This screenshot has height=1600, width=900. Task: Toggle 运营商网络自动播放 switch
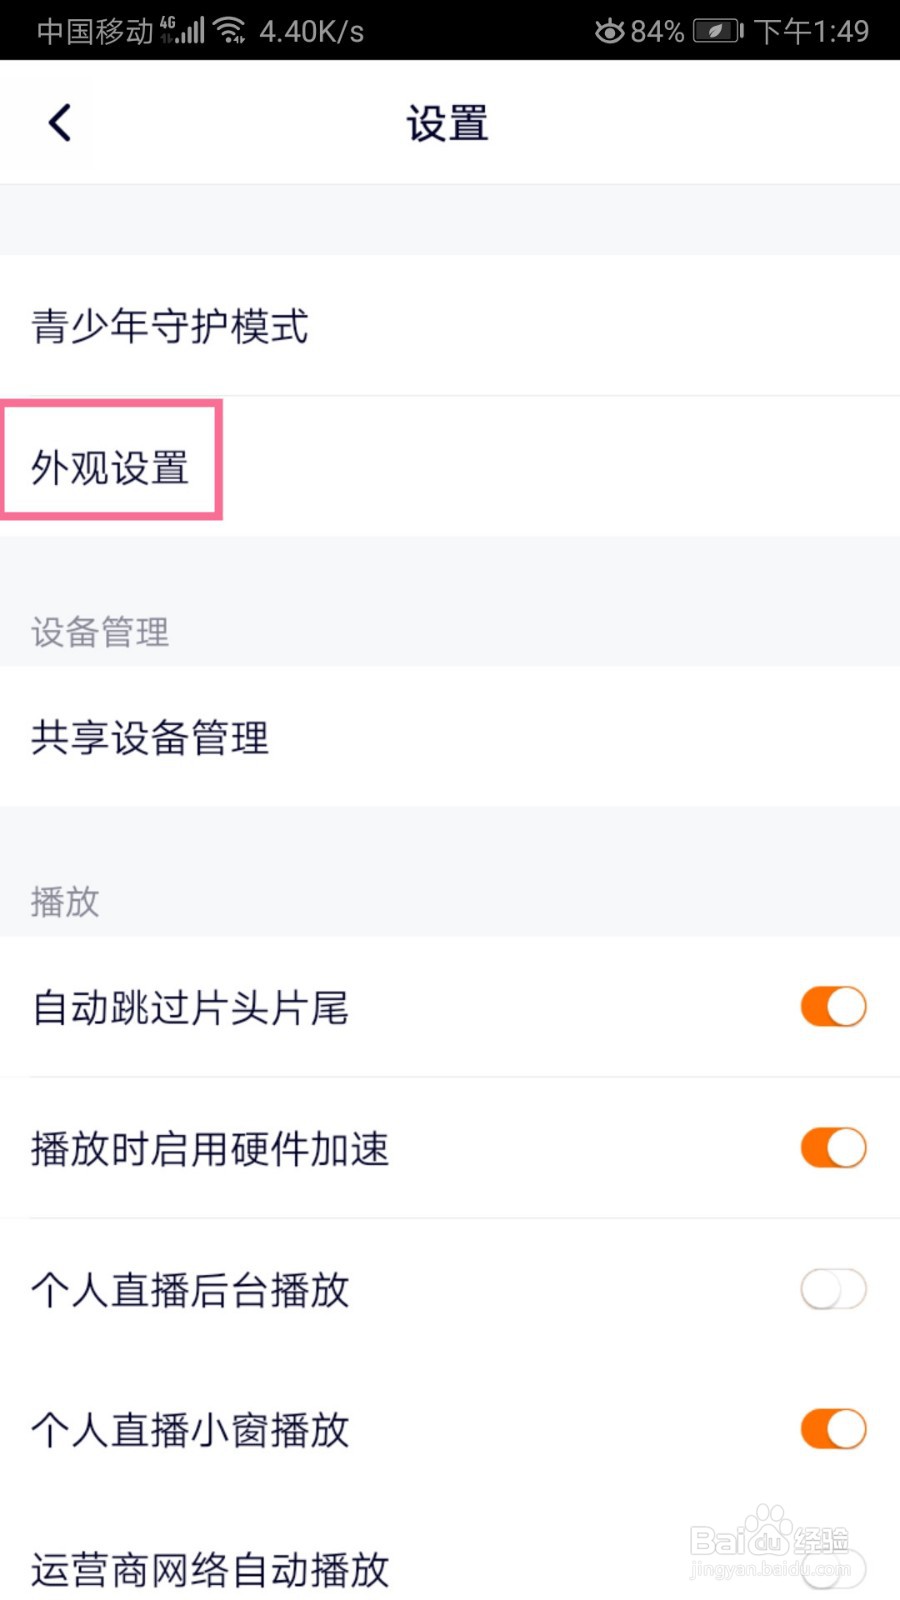[833, 1569]
